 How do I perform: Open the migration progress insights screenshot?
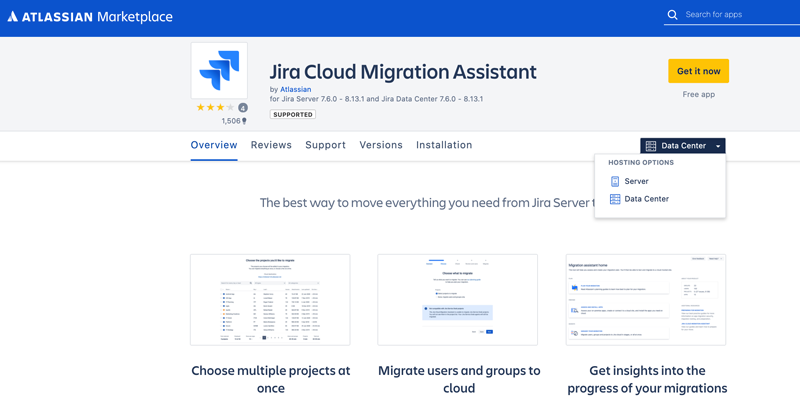[x=645, y=300]
